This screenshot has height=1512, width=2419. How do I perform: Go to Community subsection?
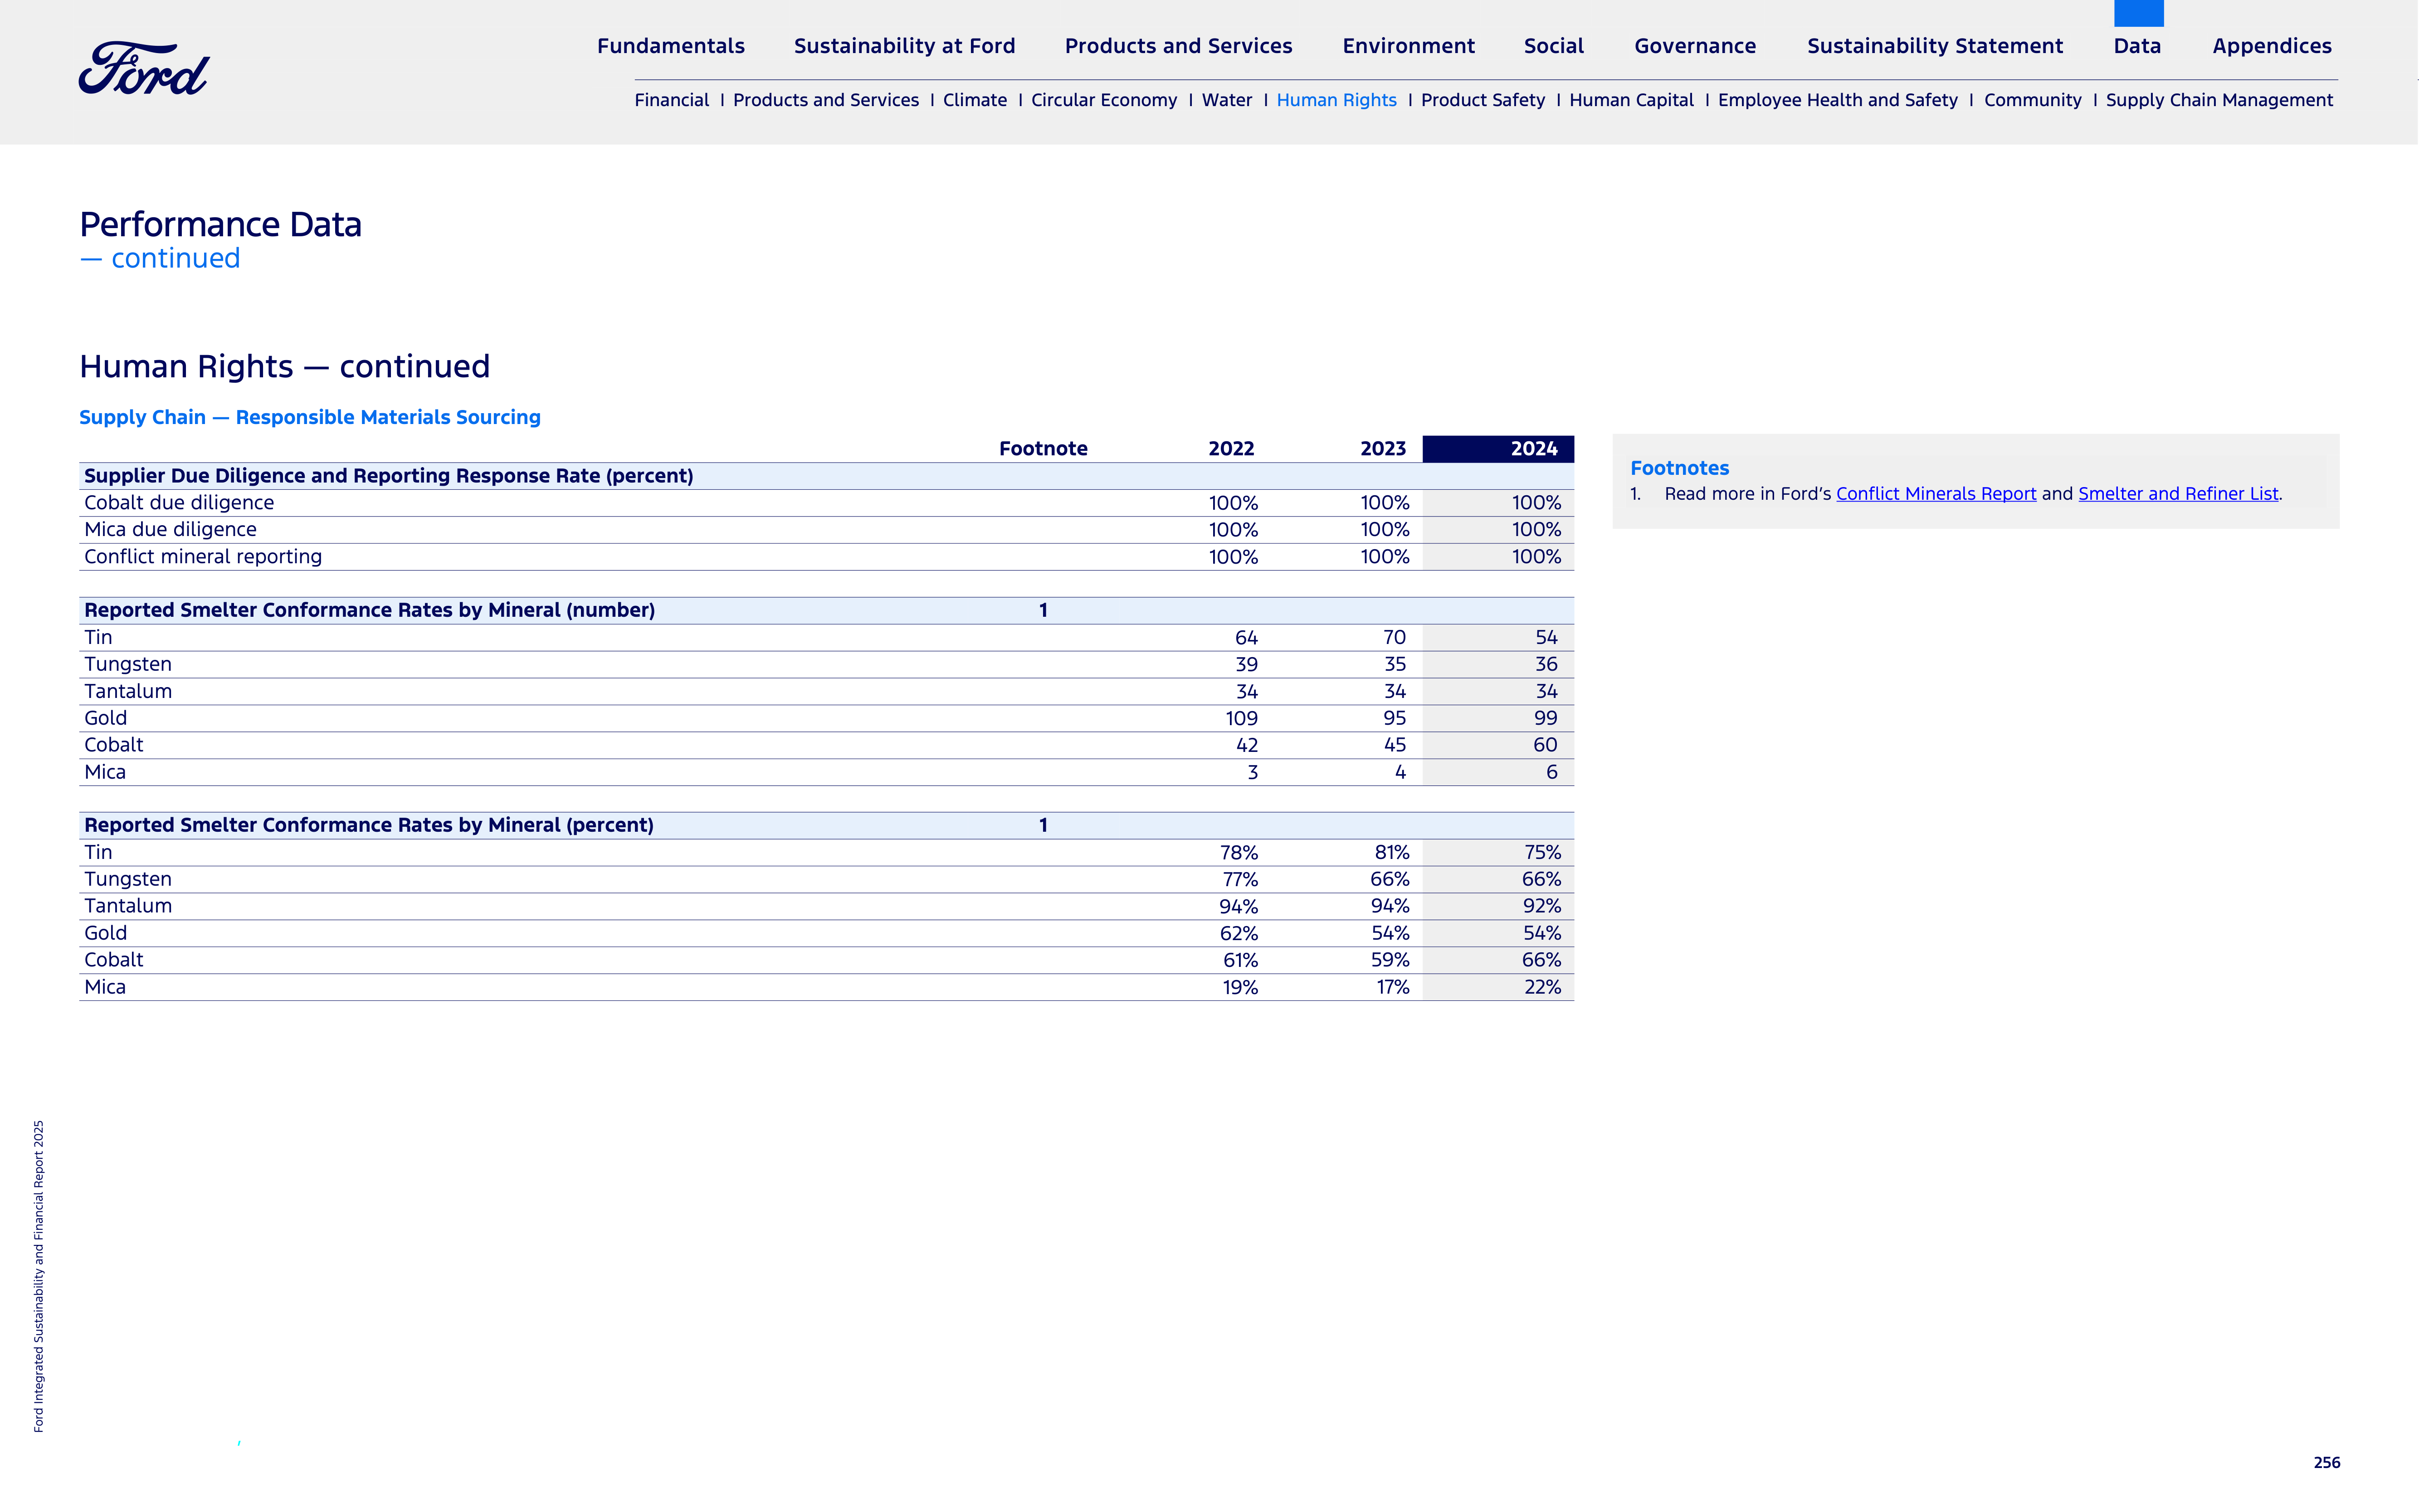pos(2032,100)
